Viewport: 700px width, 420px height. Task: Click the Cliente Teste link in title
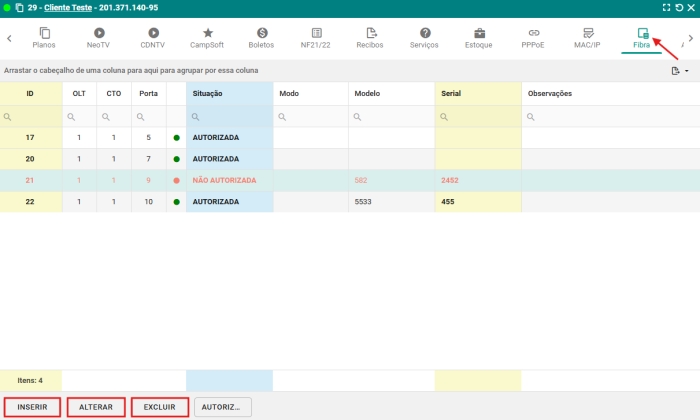pyautogui.click(x=68, y=7)
